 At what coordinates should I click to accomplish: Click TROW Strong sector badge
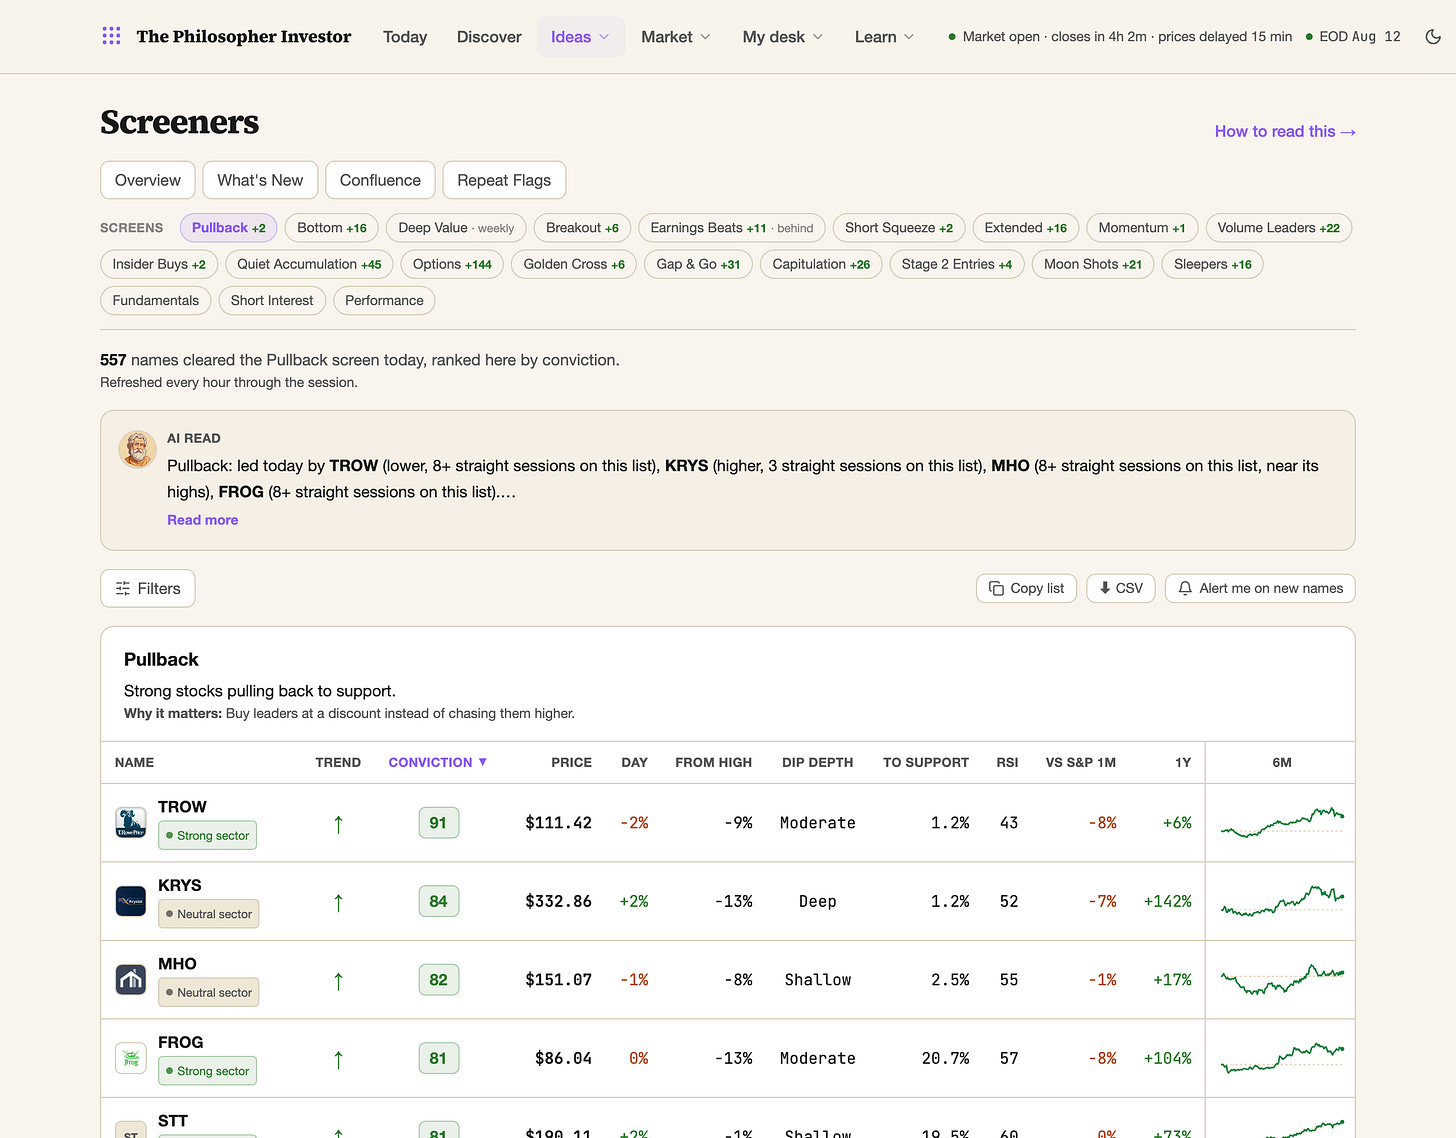point(208,835)
